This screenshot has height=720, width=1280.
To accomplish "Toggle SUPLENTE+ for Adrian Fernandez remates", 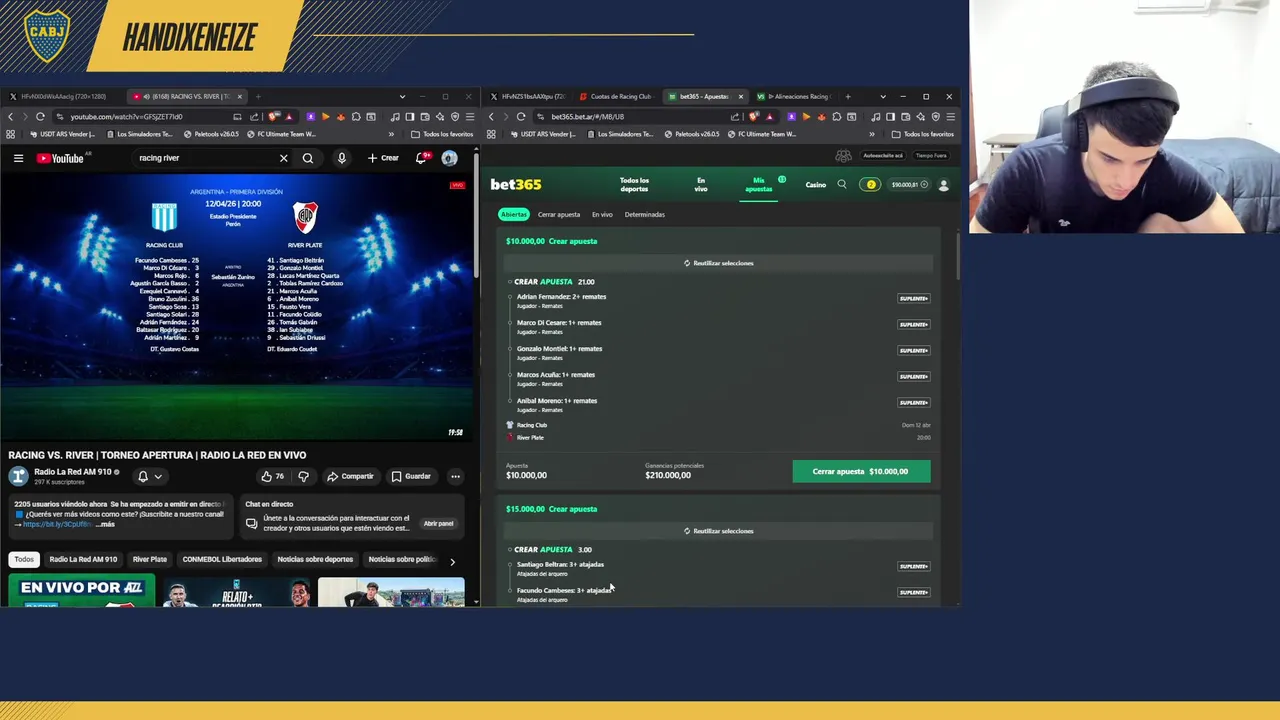I will click(x=914, y=298).
